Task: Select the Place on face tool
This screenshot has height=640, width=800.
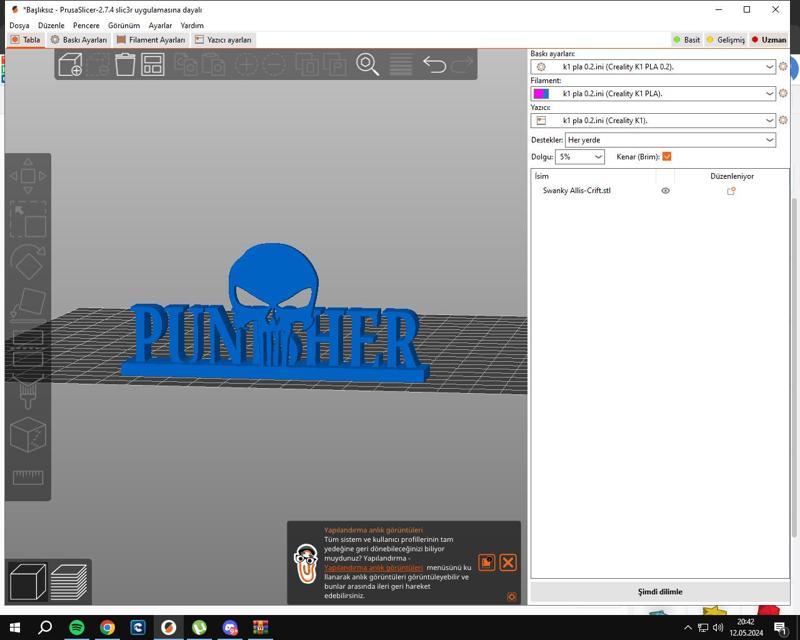Action: [28, 305]
